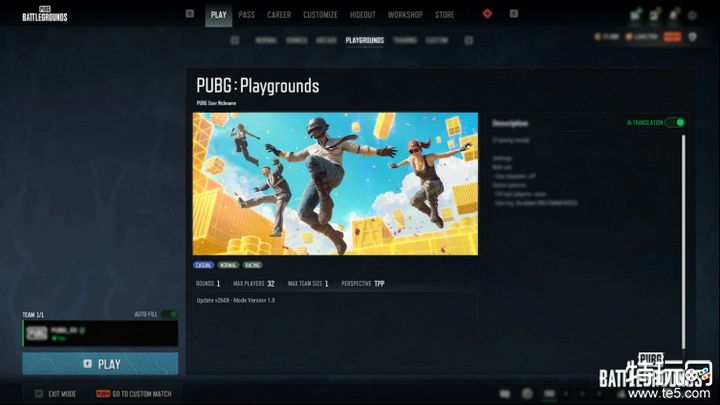Screen dimensions: 720x405
Task: Click the Playgrounds jumping characters artwork
Action: tap(335, 184)
